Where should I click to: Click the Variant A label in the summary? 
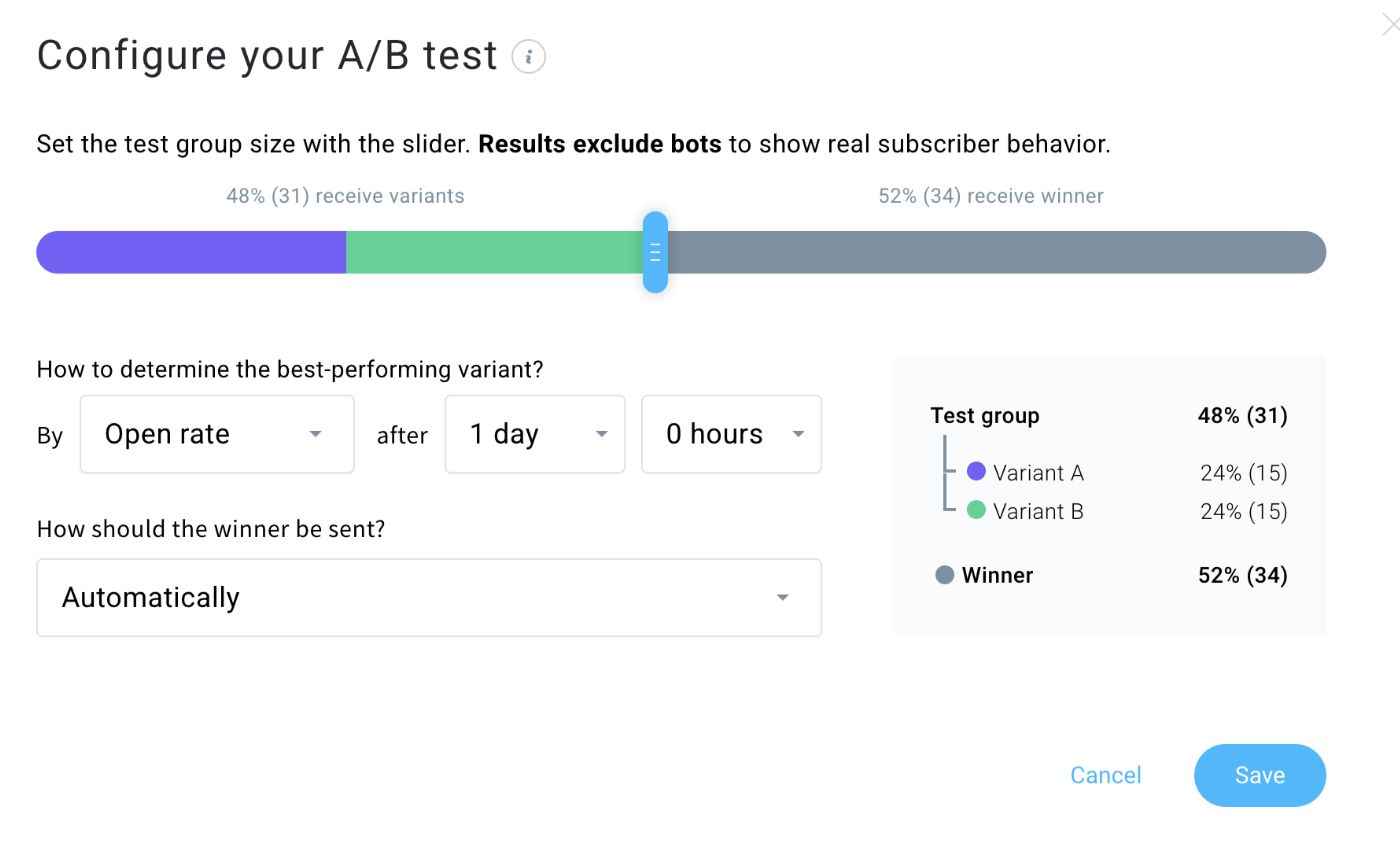(x=1038, y=473)
